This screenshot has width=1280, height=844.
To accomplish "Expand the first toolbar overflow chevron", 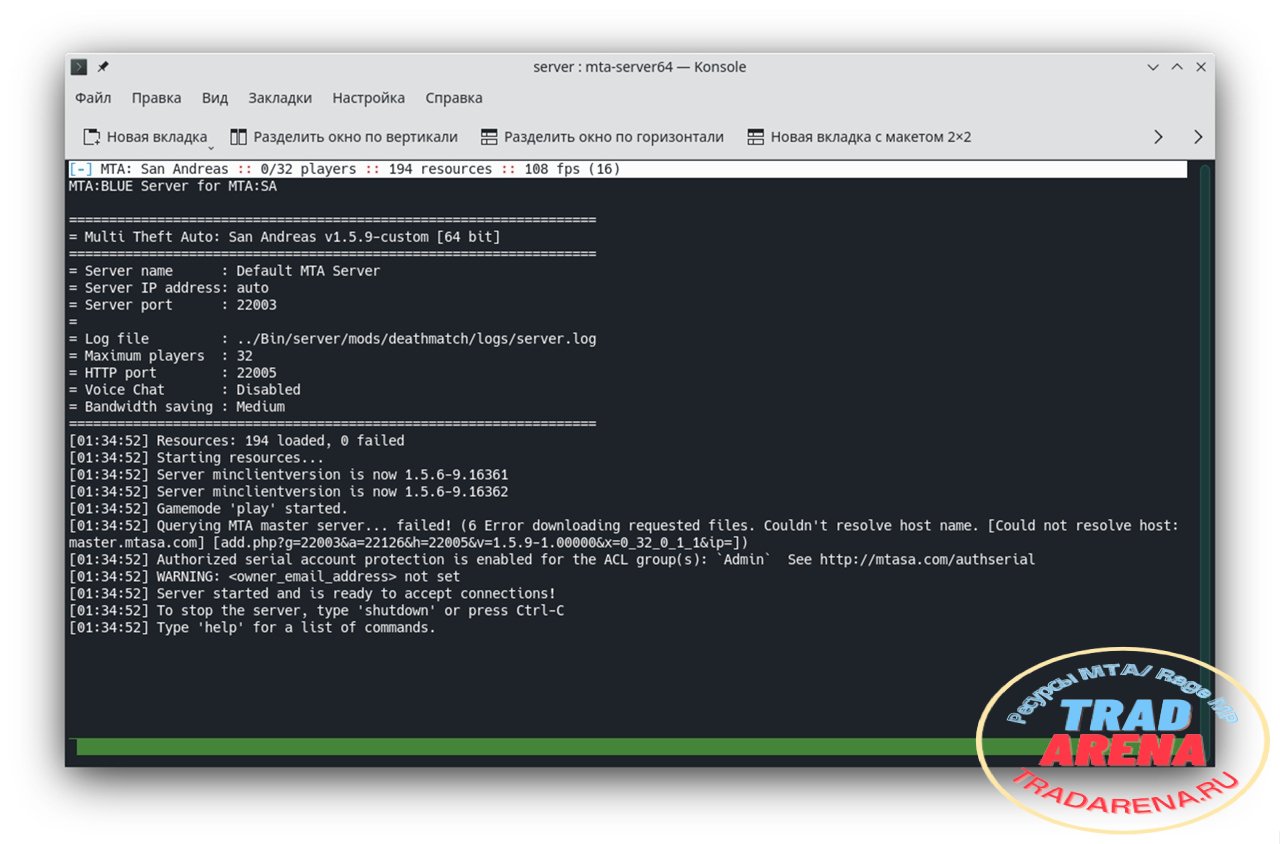I will (1158, 137).
